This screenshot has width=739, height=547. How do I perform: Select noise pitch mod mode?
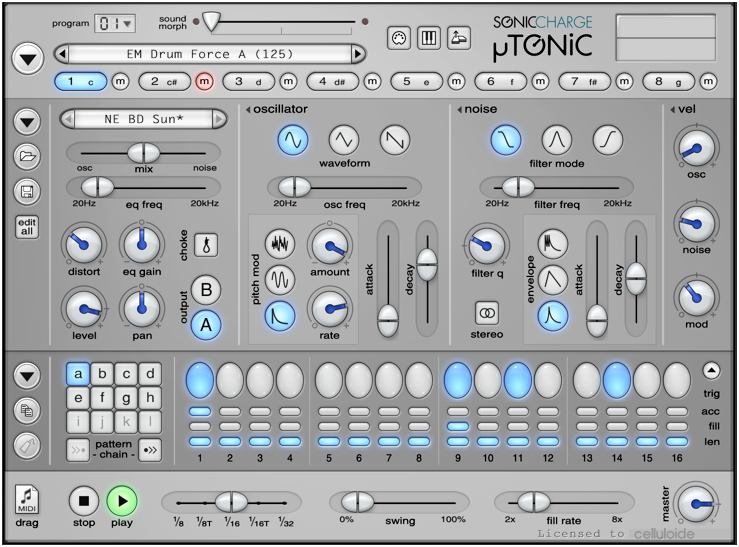click(x=280, y=244)
